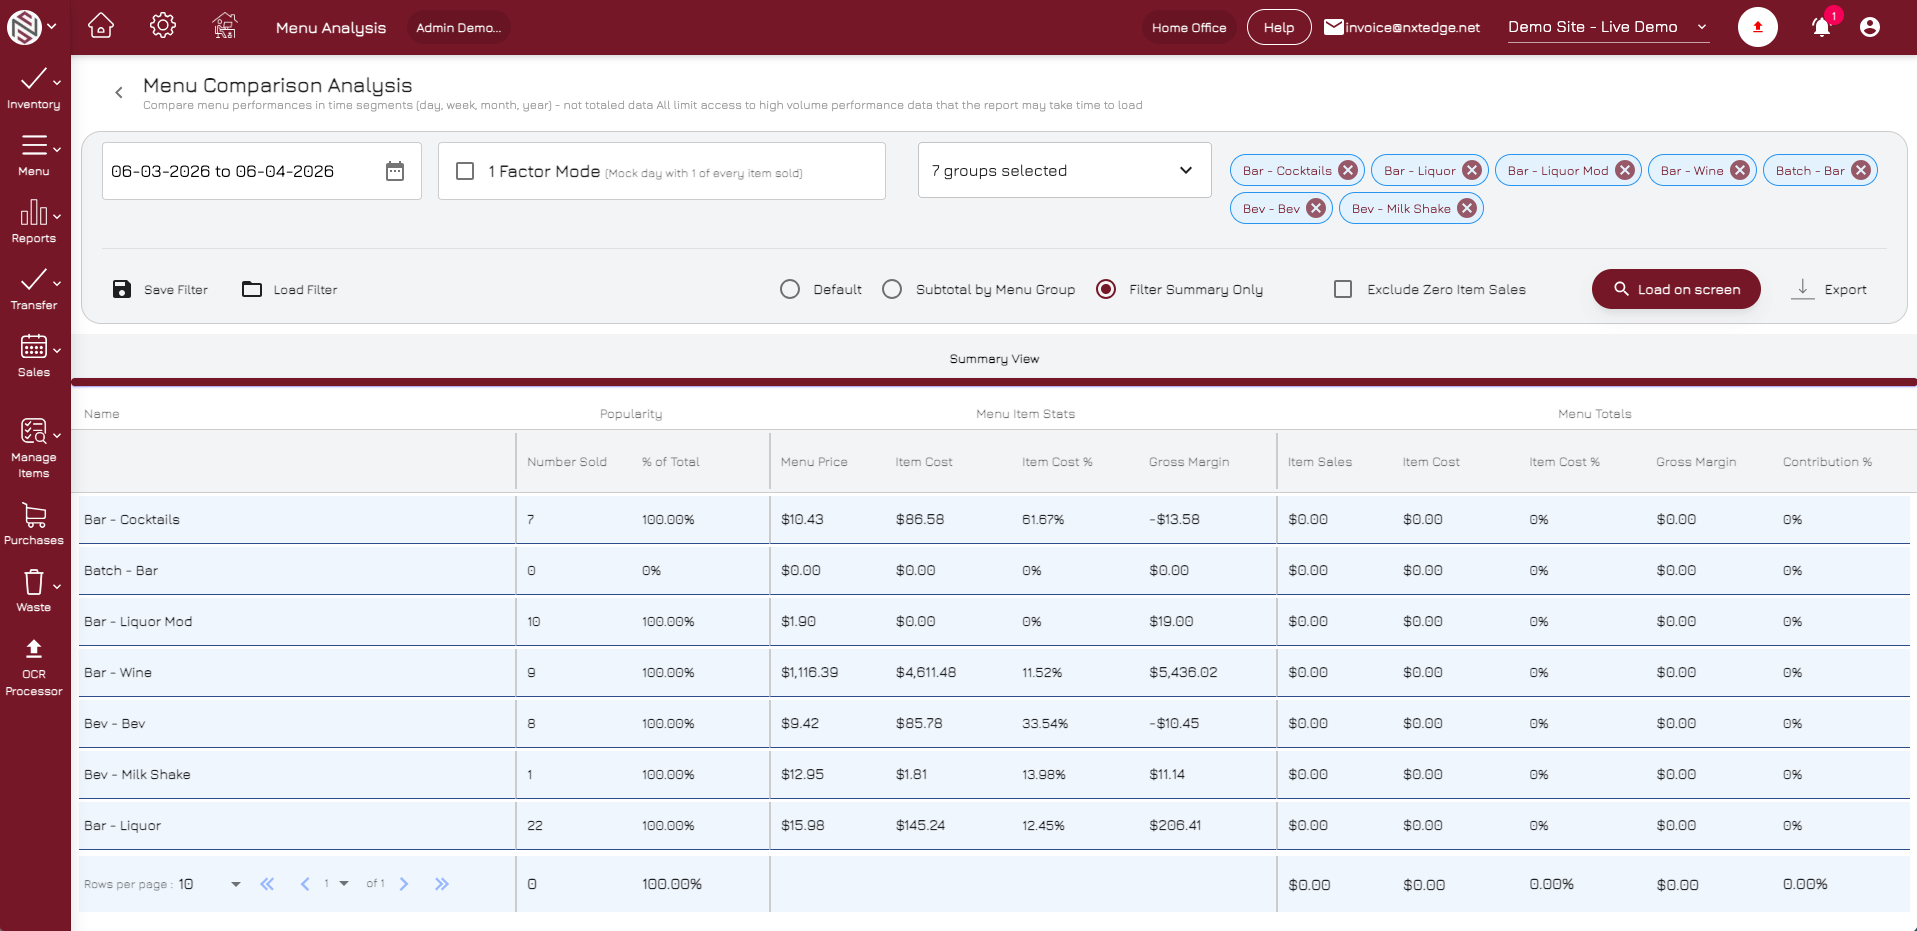Open the settings gear icon
Viewport: 1917px width, 931px height.
163,26
